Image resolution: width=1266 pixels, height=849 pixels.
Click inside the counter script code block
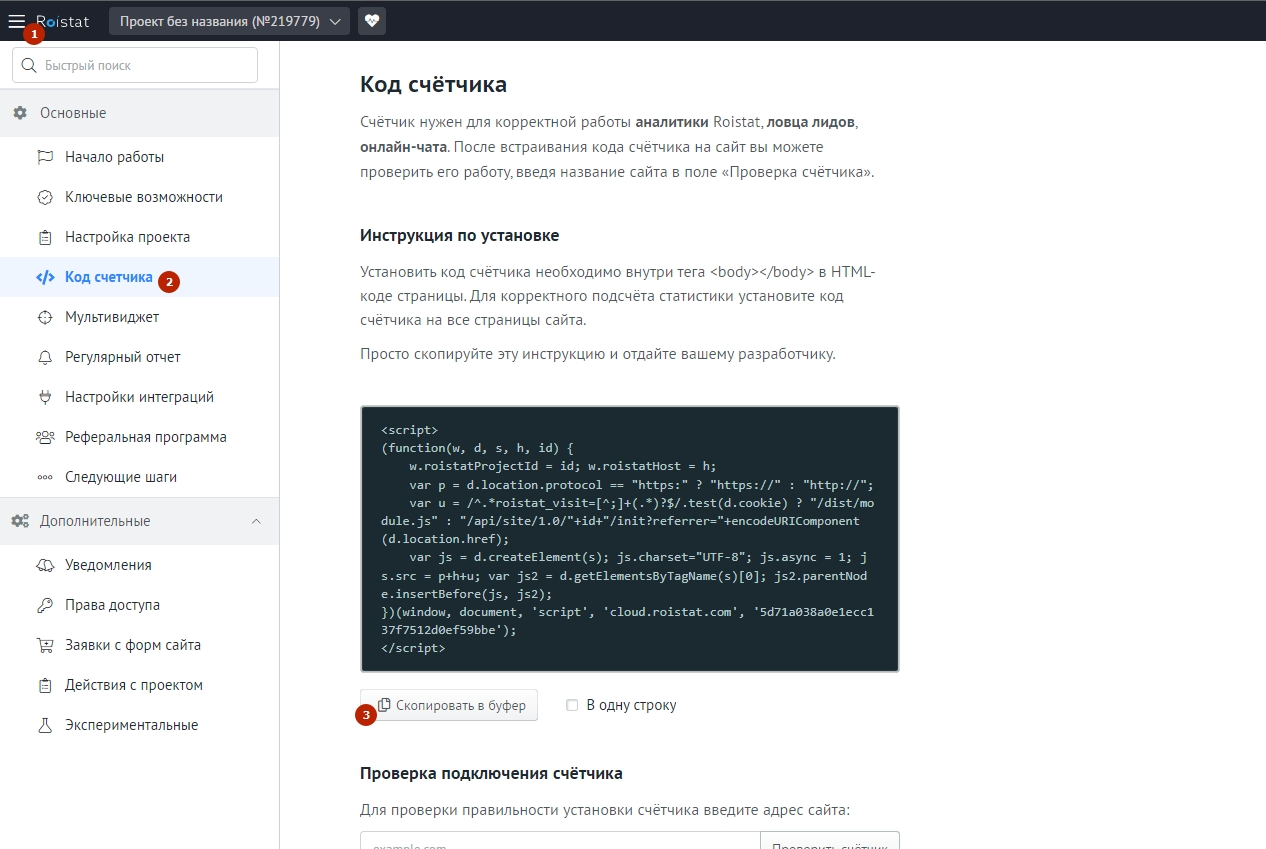630,538
